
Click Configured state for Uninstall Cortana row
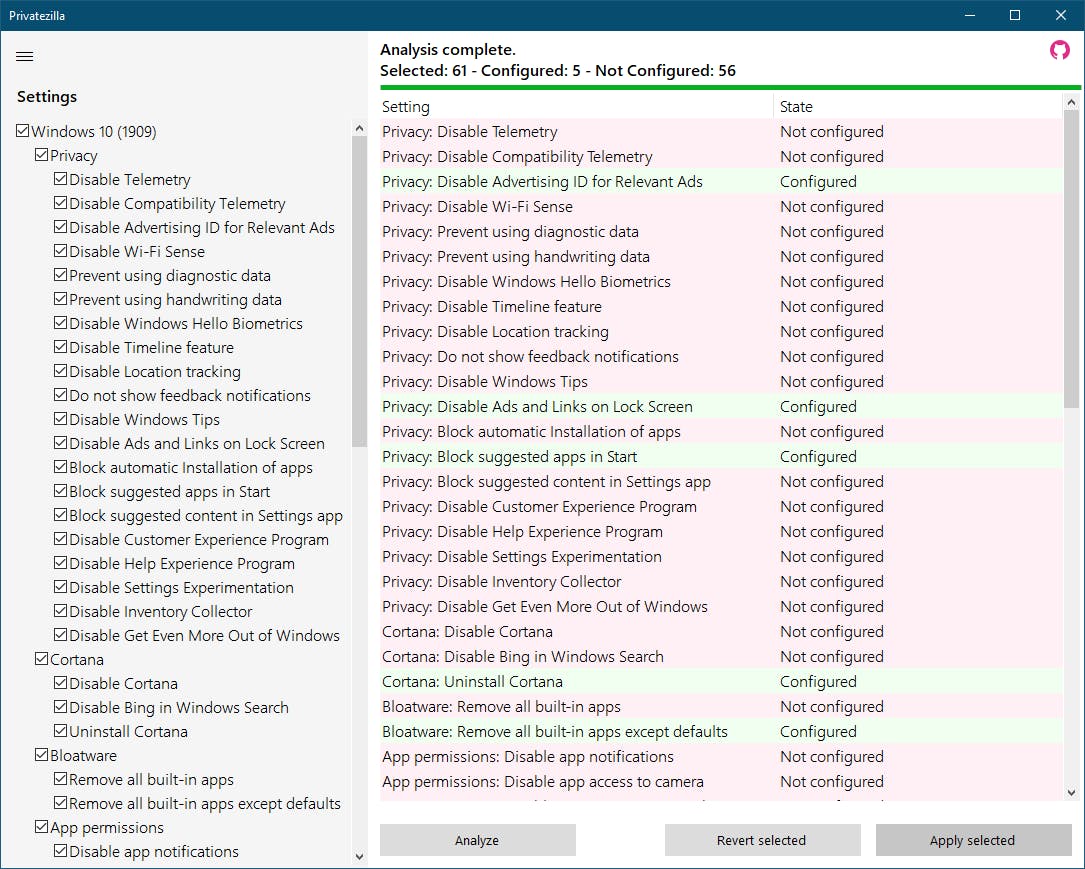818,682
